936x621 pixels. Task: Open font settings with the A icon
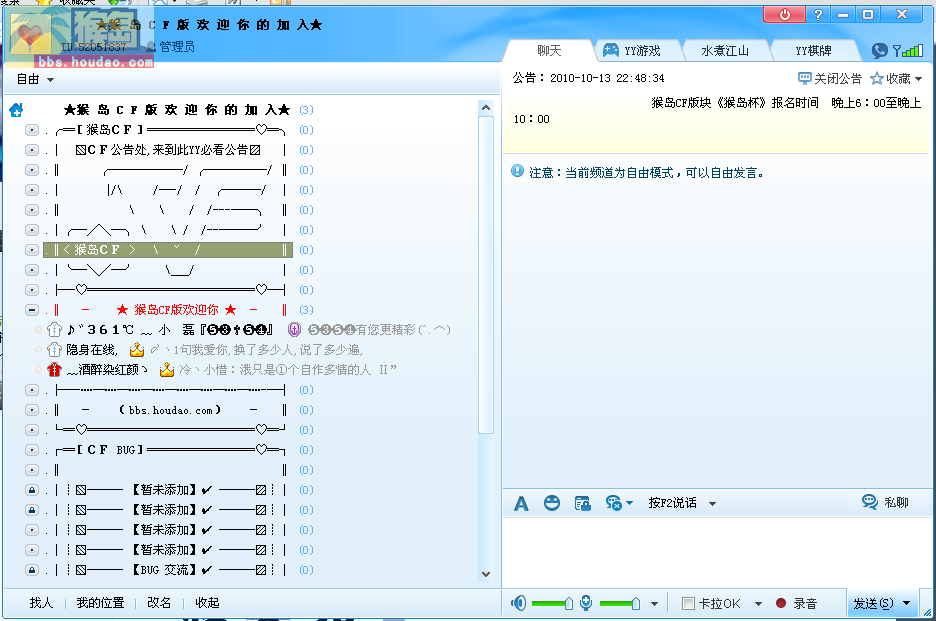coord(521,503)
